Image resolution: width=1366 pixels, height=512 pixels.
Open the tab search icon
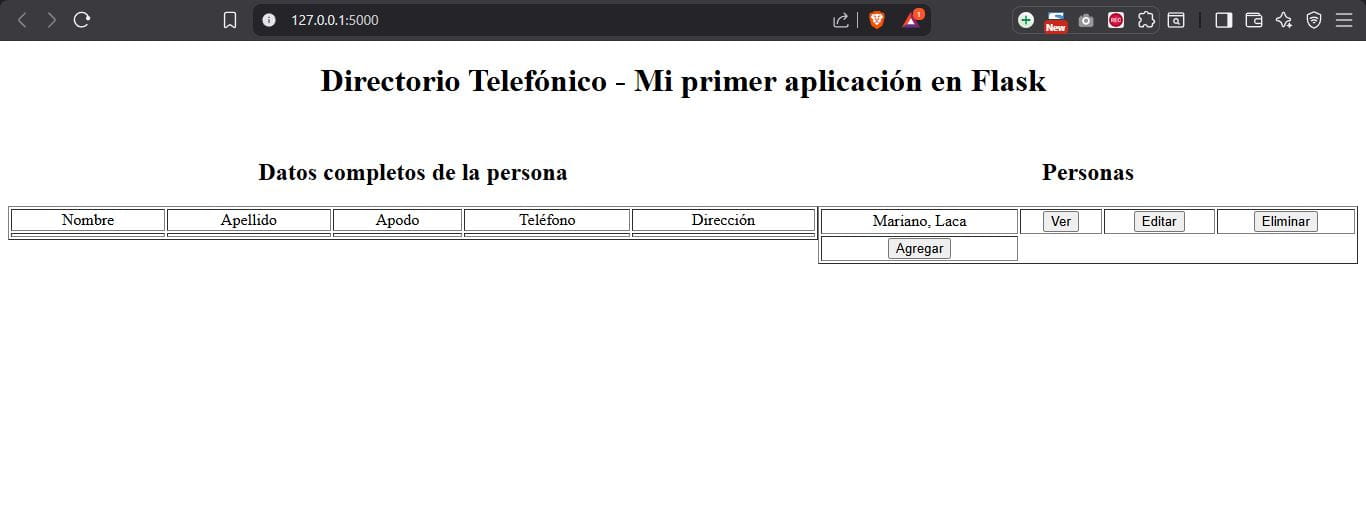pyautogui.click(x=1177, y=19)
